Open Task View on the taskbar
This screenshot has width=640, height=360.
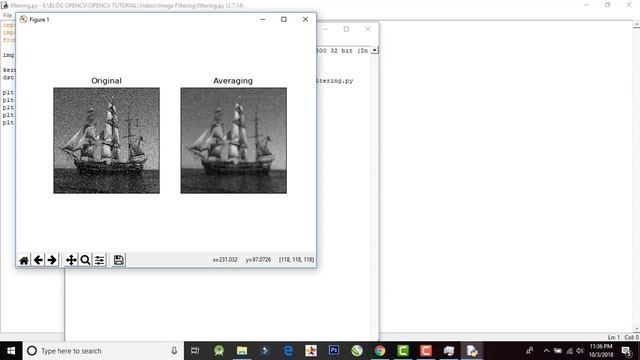195,351
